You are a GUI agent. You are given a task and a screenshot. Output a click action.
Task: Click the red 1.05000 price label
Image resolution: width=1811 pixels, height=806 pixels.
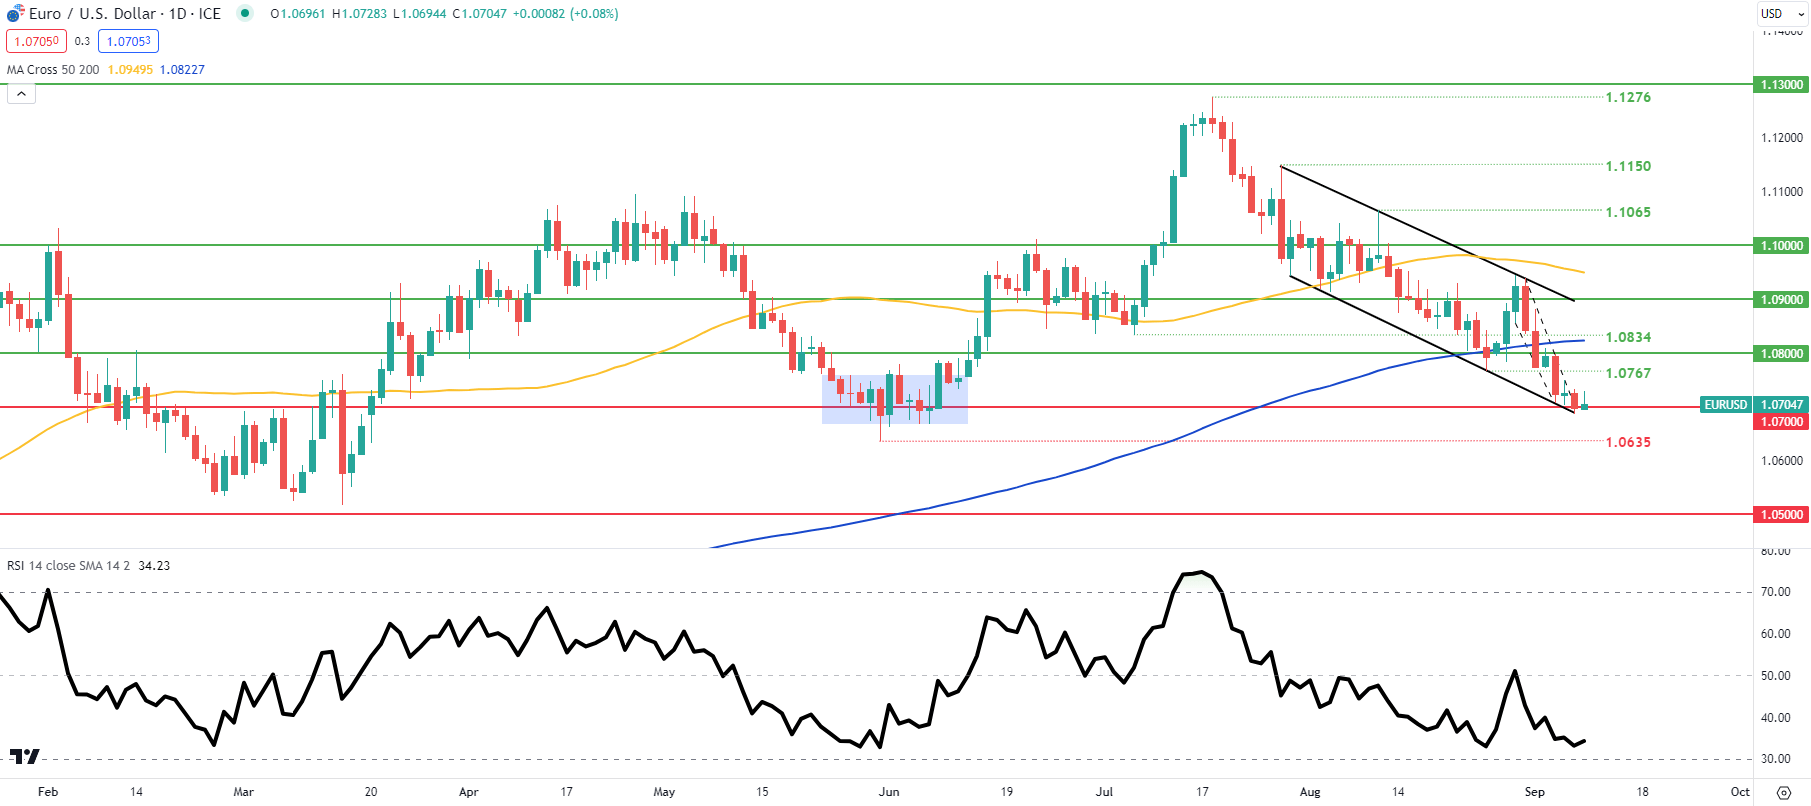pyautogui.click(x=1782, y=514)
